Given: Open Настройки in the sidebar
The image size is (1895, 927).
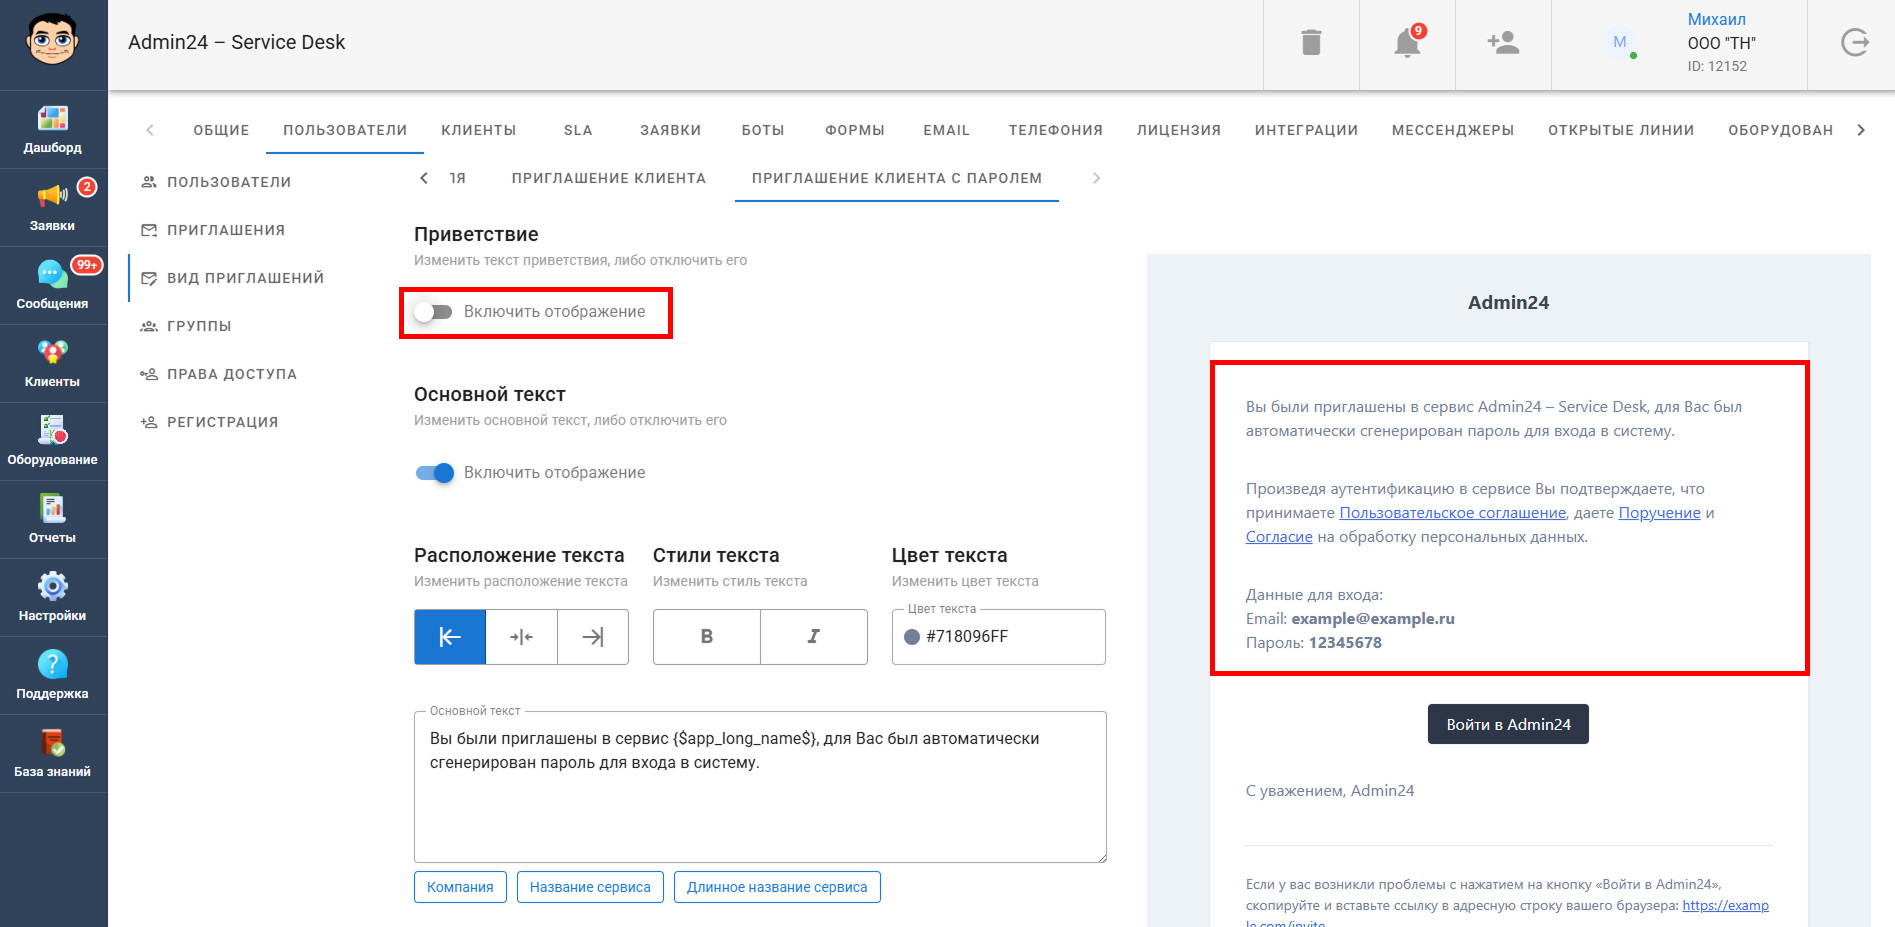Looking at the screenshot, I should tap(53, 598).
